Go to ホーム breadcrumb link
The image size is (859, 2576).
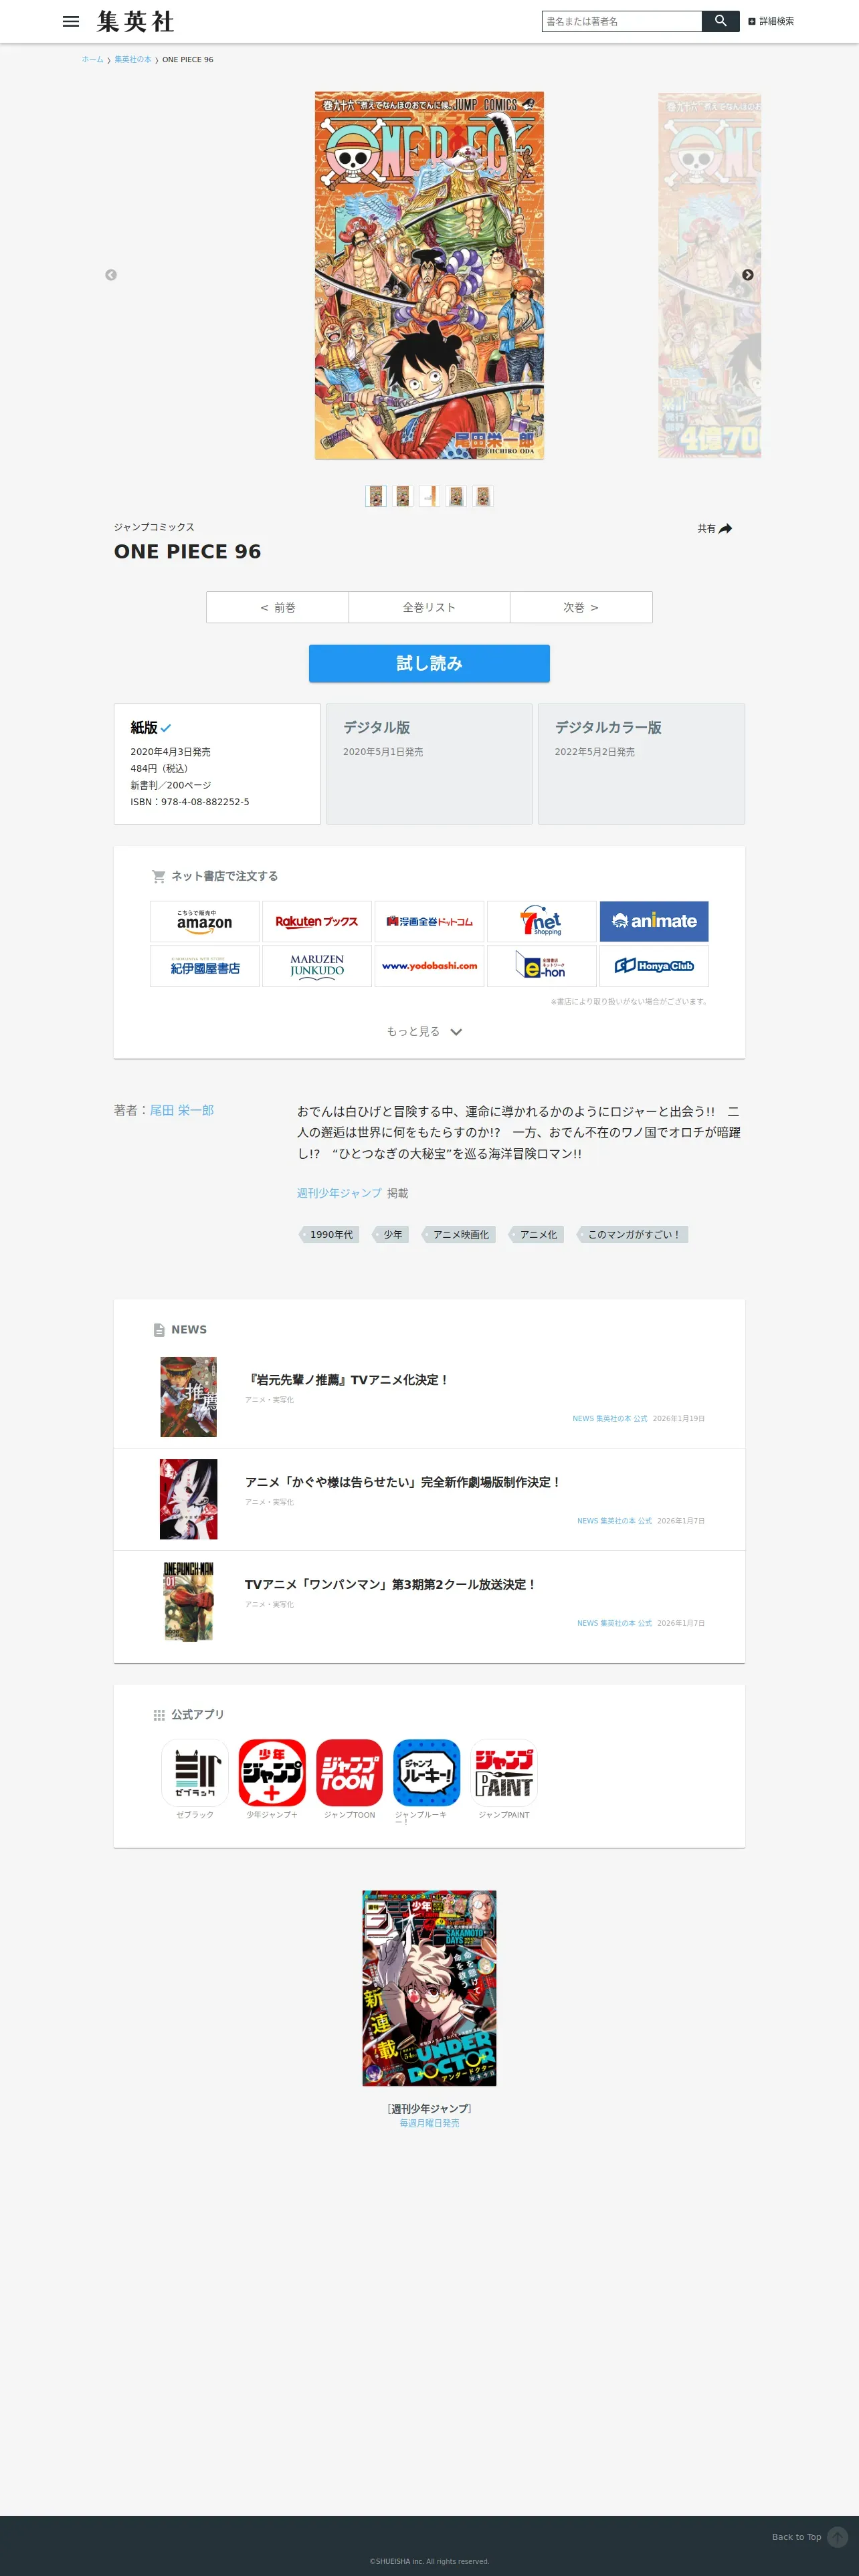click(92, 60)
